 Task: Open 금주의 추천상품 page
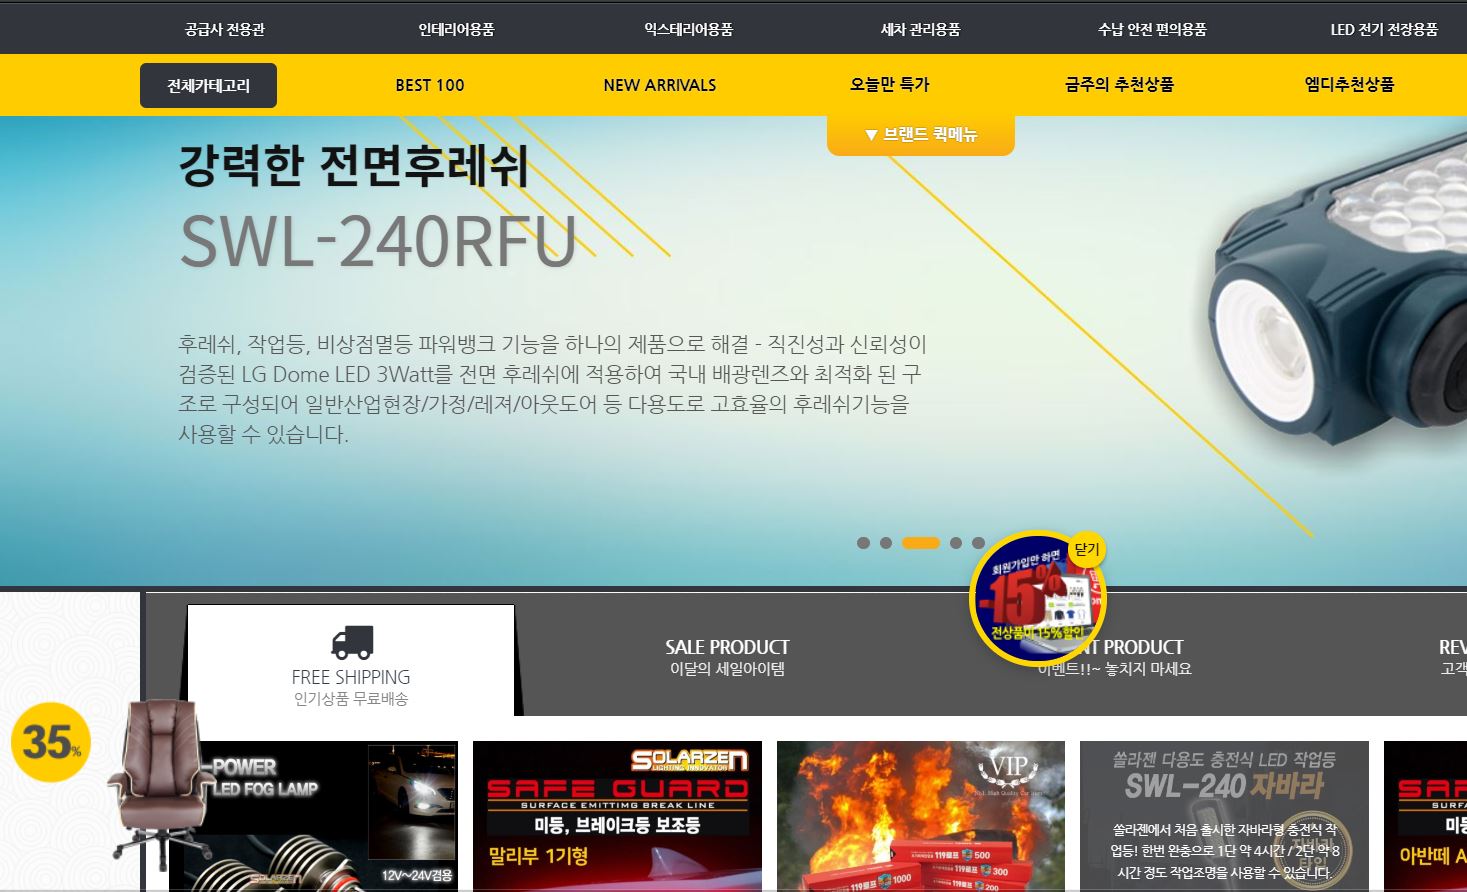pos(1120,85)
